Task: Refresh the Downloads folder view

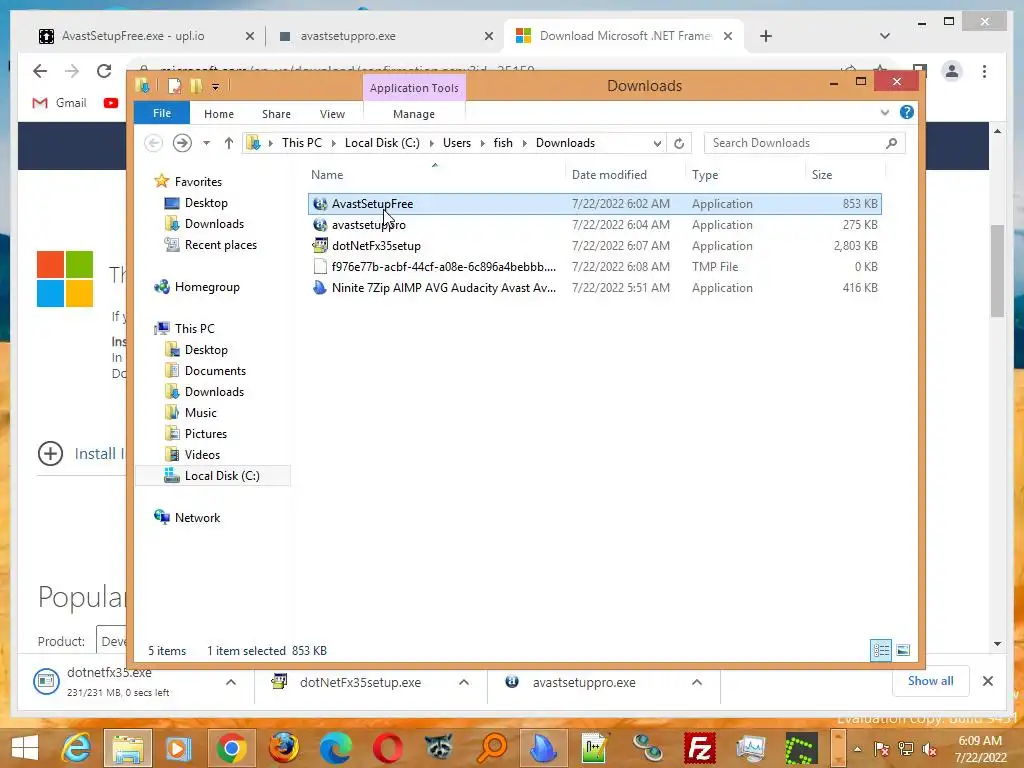Action: [679, 143]
